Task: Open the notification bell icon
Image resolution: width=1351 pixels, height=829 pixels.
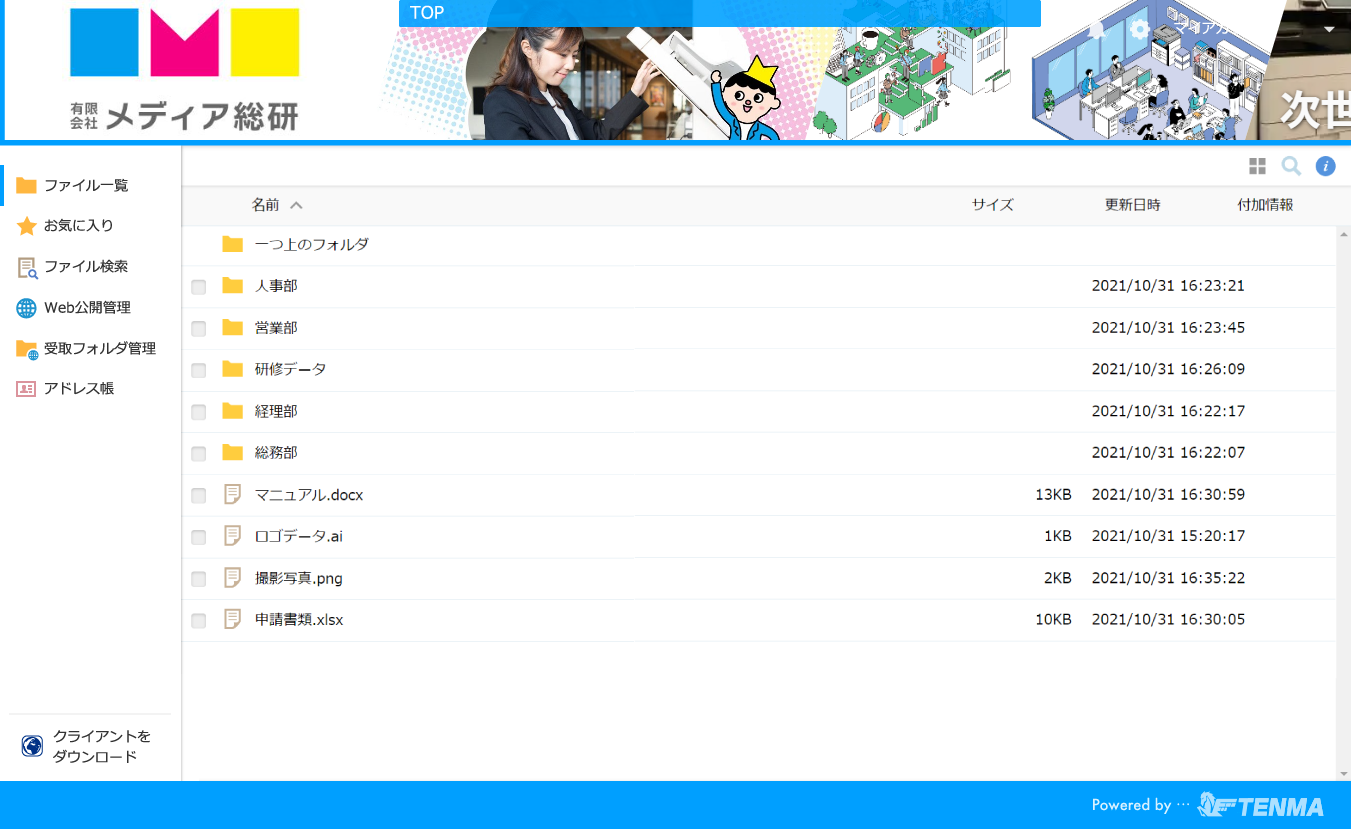Action: click(x=1097, y=29)
